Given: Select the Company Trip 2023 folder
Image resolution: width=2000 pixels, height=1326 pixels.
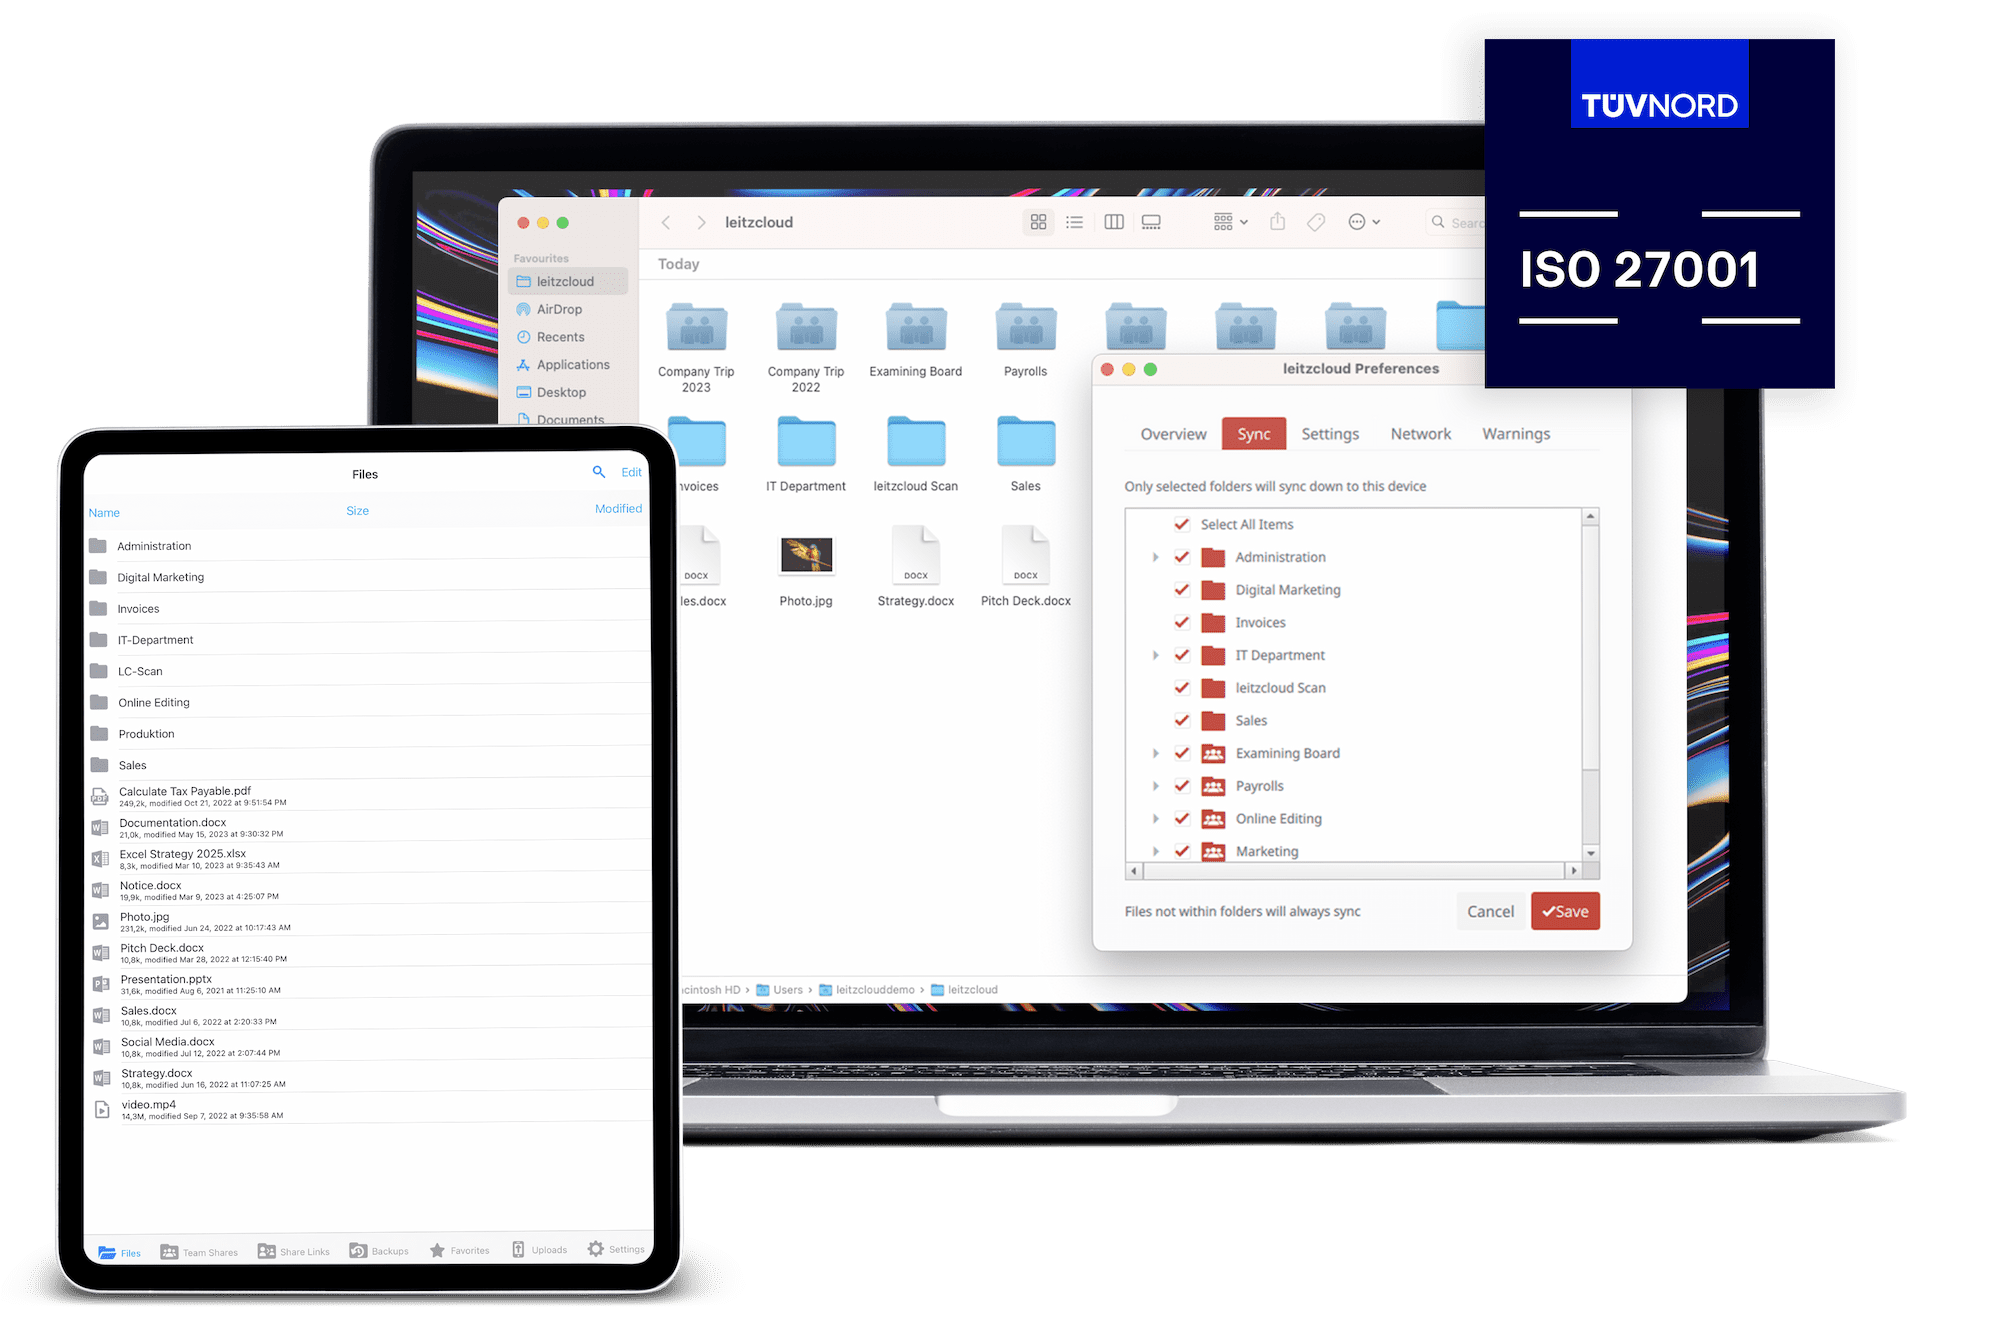Looking at the screenshot, I should click(696, 347).
